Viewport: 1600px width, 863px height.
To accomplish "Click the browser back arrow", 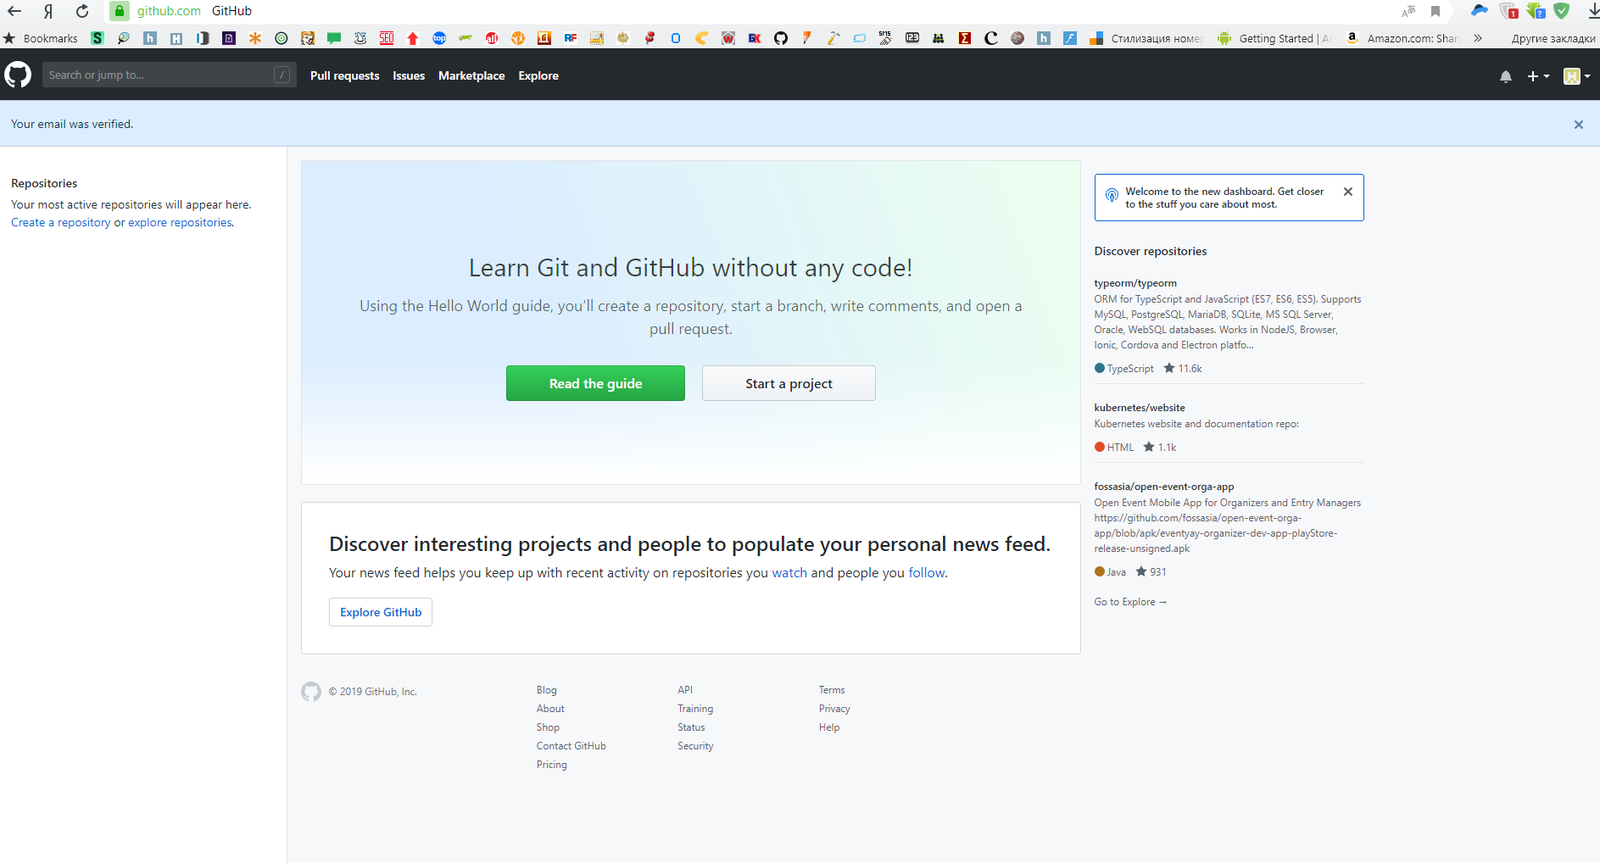I will [x=15, y=11].
